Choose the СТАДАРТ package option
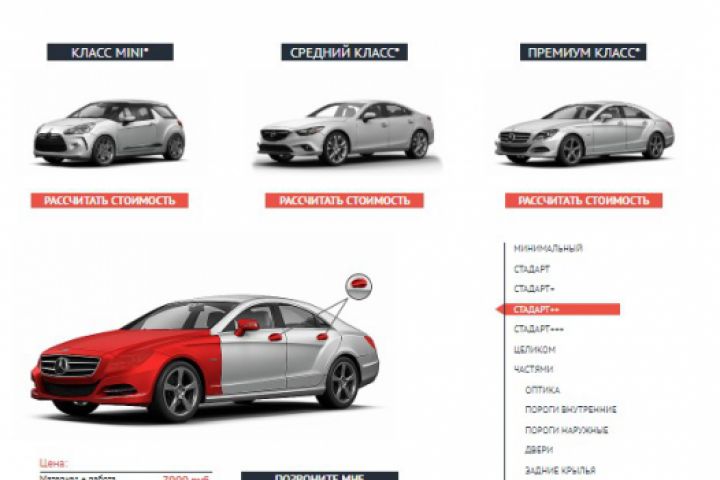 pyautogui.click(x=532, y=269)
